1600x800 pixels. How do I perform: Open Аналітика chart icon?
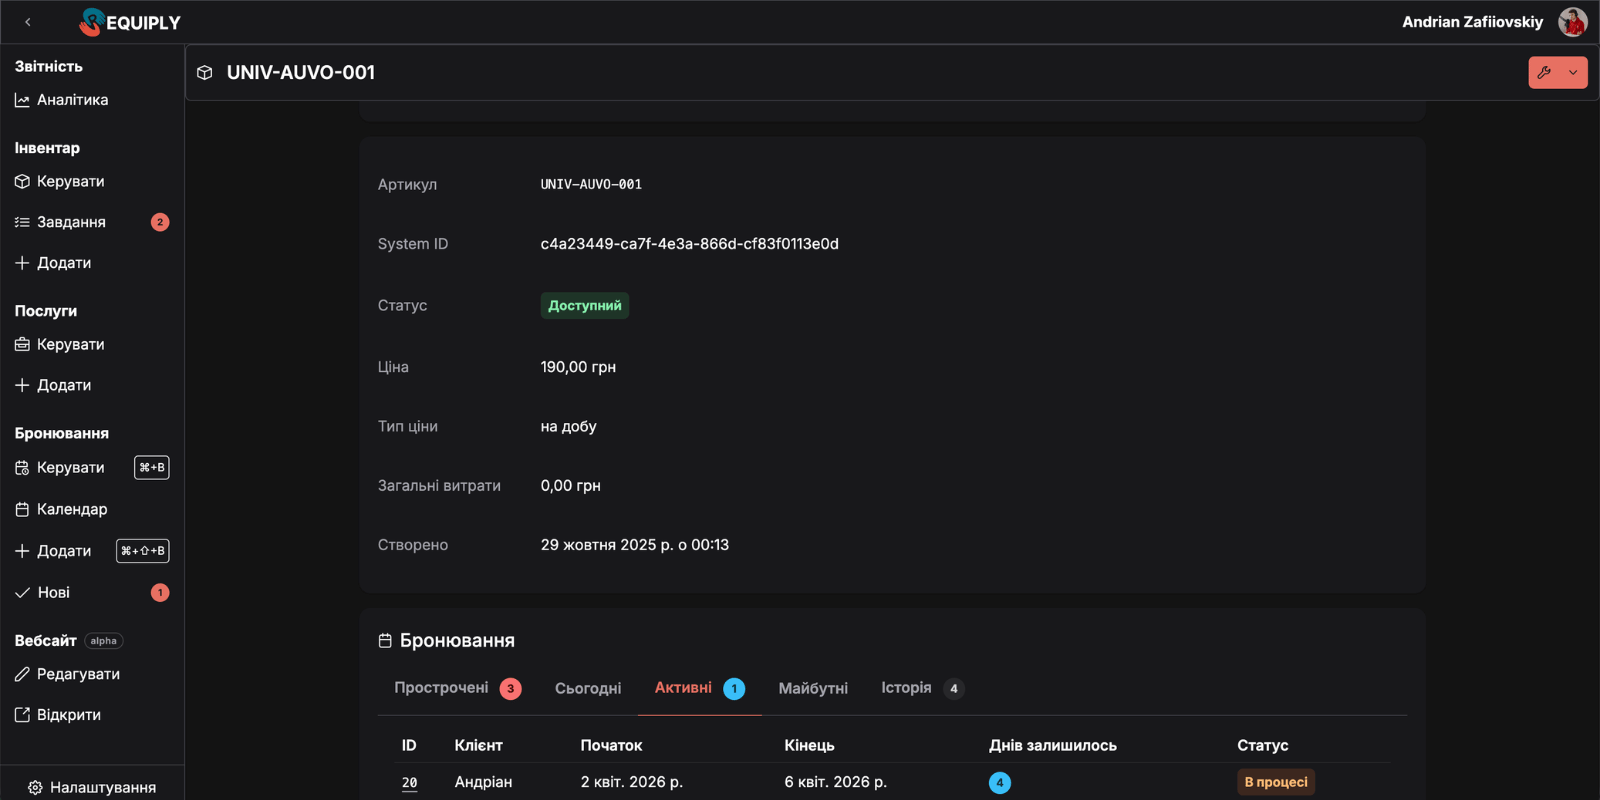(x=22, y=100)
